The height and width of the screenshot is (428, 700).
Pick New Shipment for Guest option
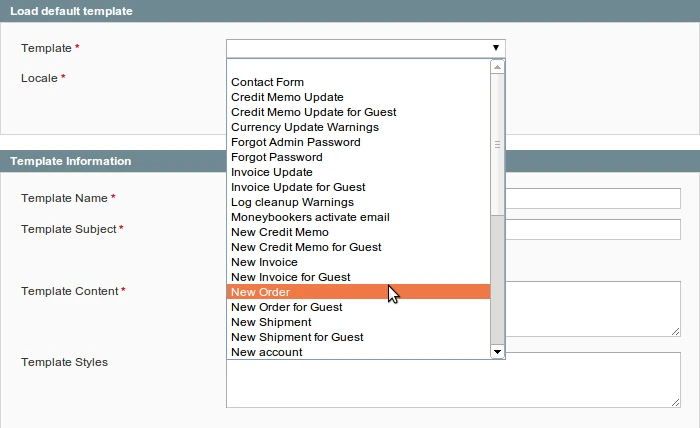[358, 337]
